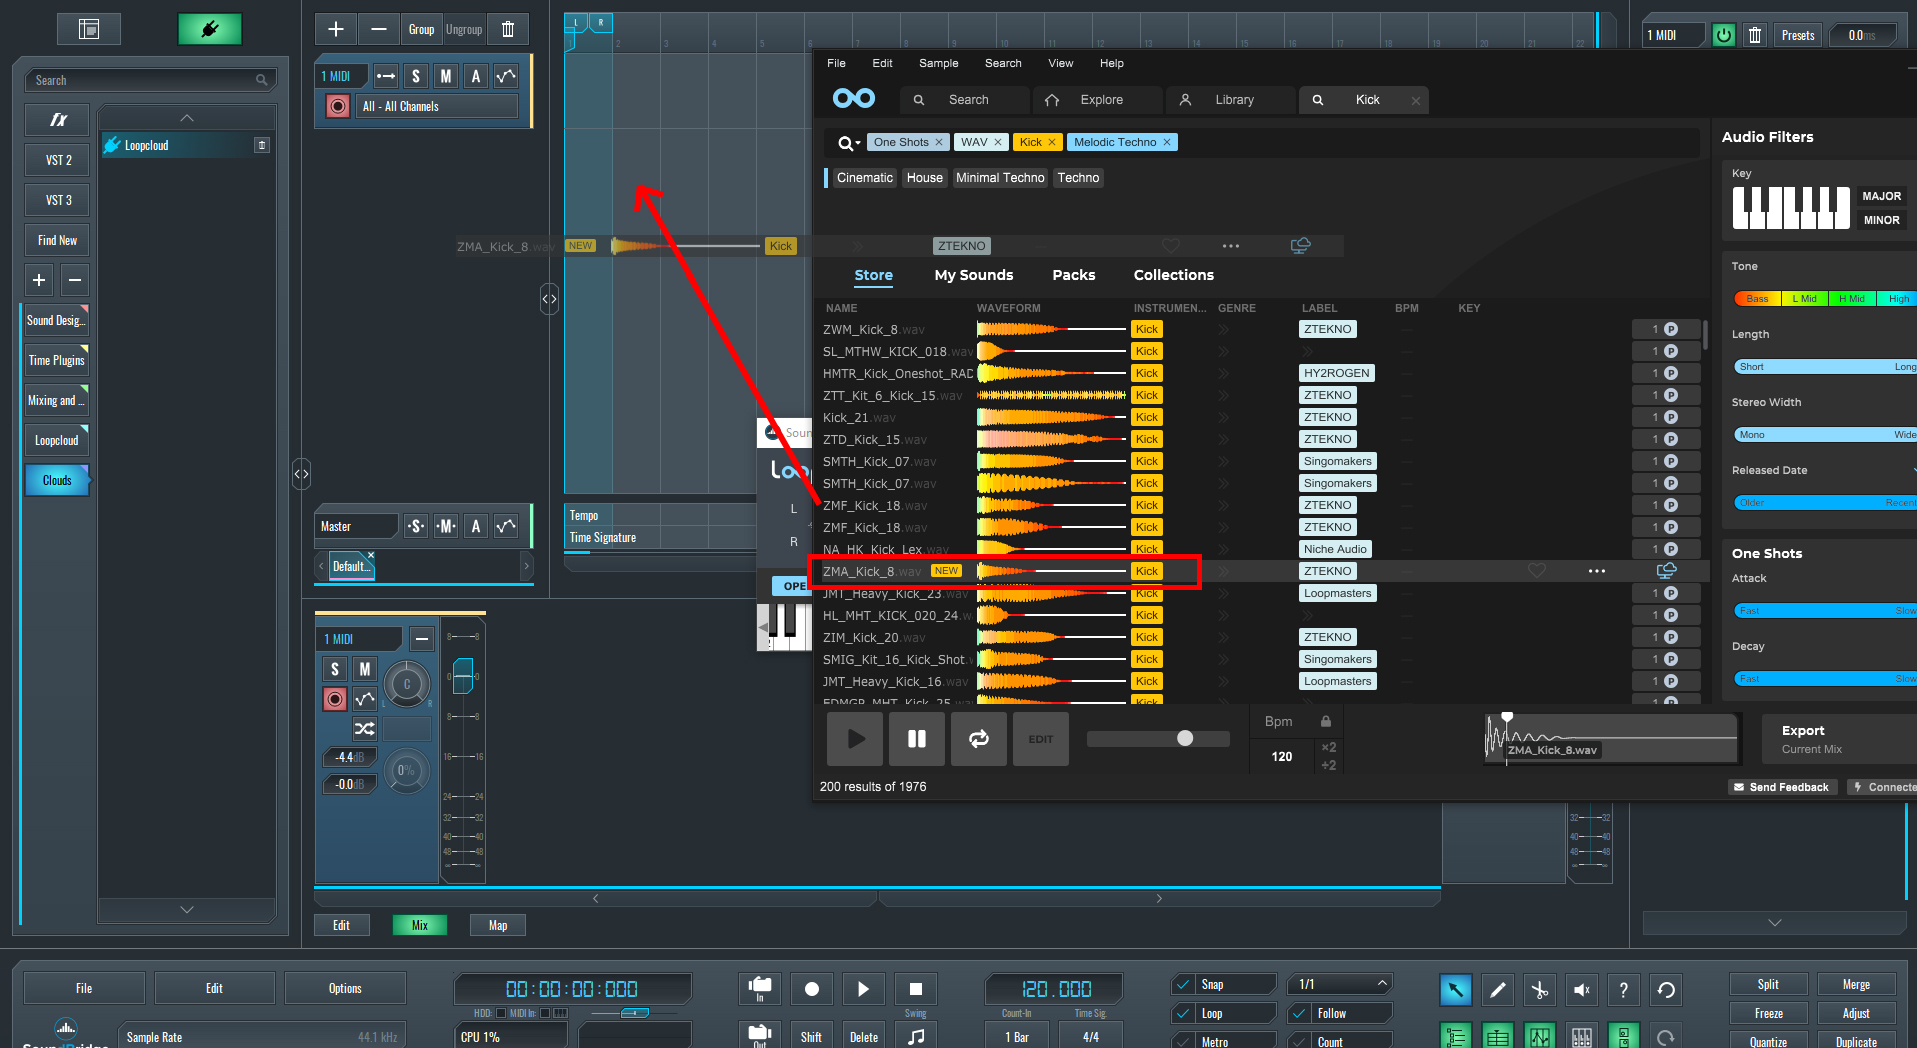Open track 1 MIDI input routing arrow icon
1917x1048 pixels.
386,76
